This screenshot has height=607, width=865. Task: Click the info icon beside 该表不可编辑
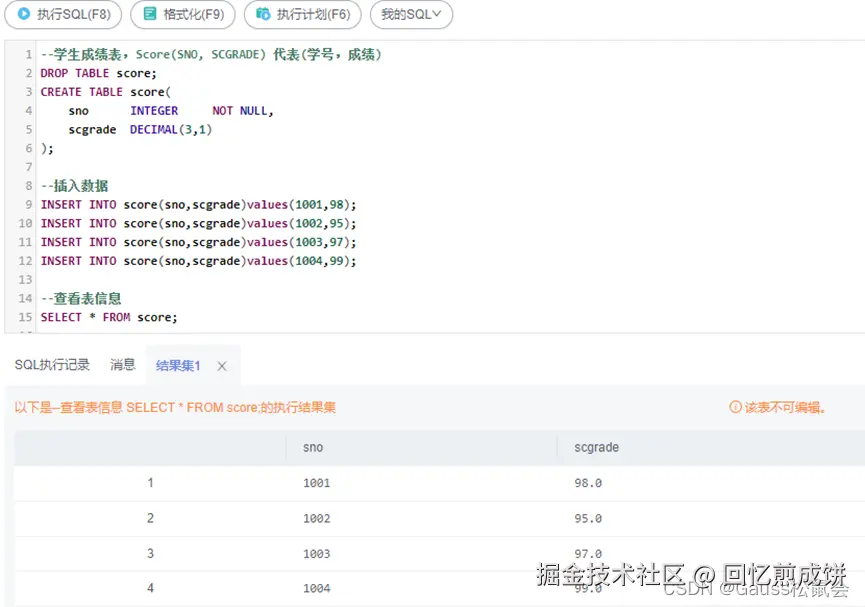[x=735, y=407]
